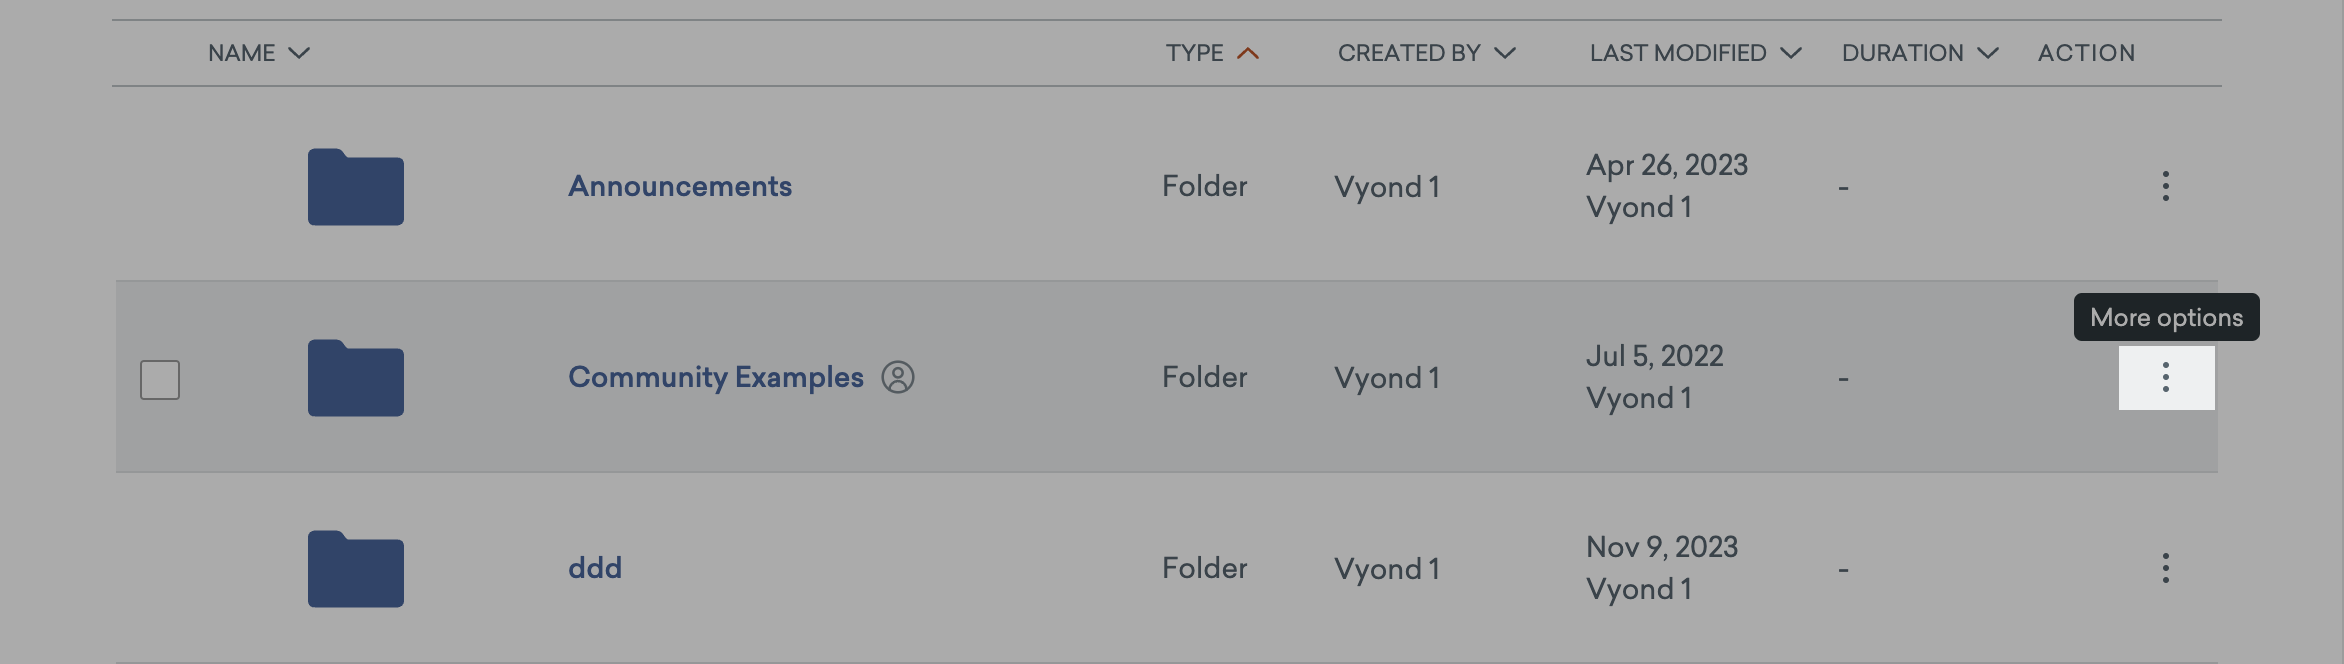Click the NAME column header
This screenshot has width=2344, height=664.
click(x=240, y=53)
